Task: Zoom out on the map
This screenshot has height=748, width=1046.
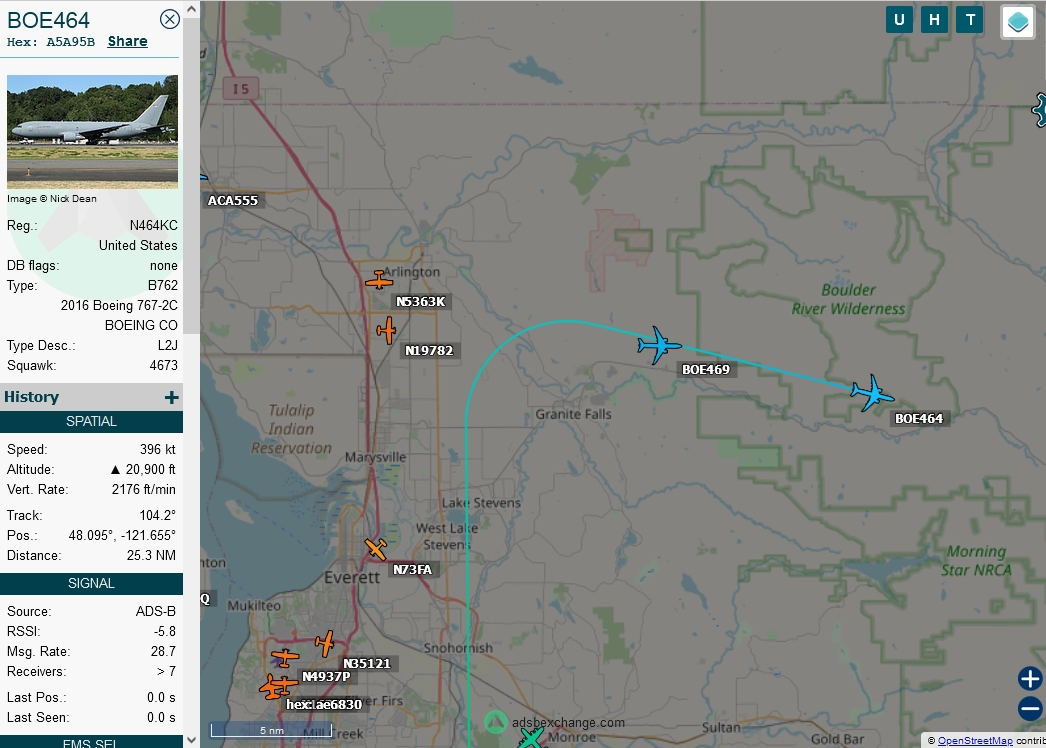Action: [x=1030, y=708]
